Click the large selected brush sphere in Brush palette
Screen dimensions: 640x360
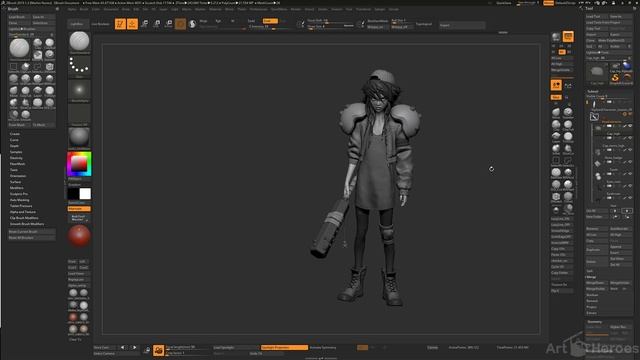tap(19, 48)
